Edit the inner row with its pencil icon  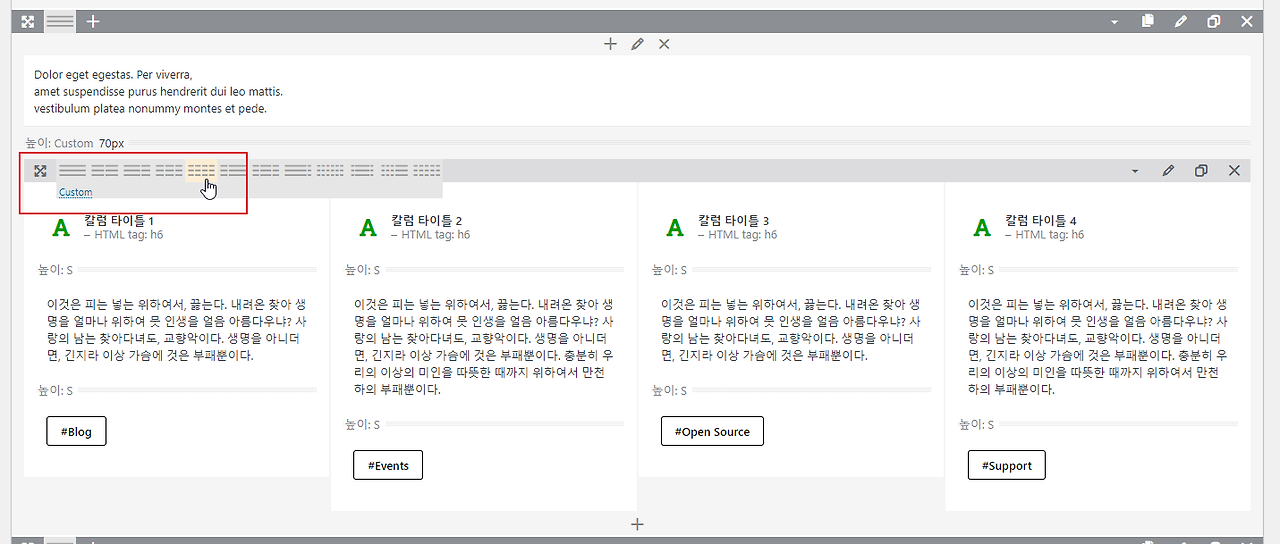(x=1168, y=171)
